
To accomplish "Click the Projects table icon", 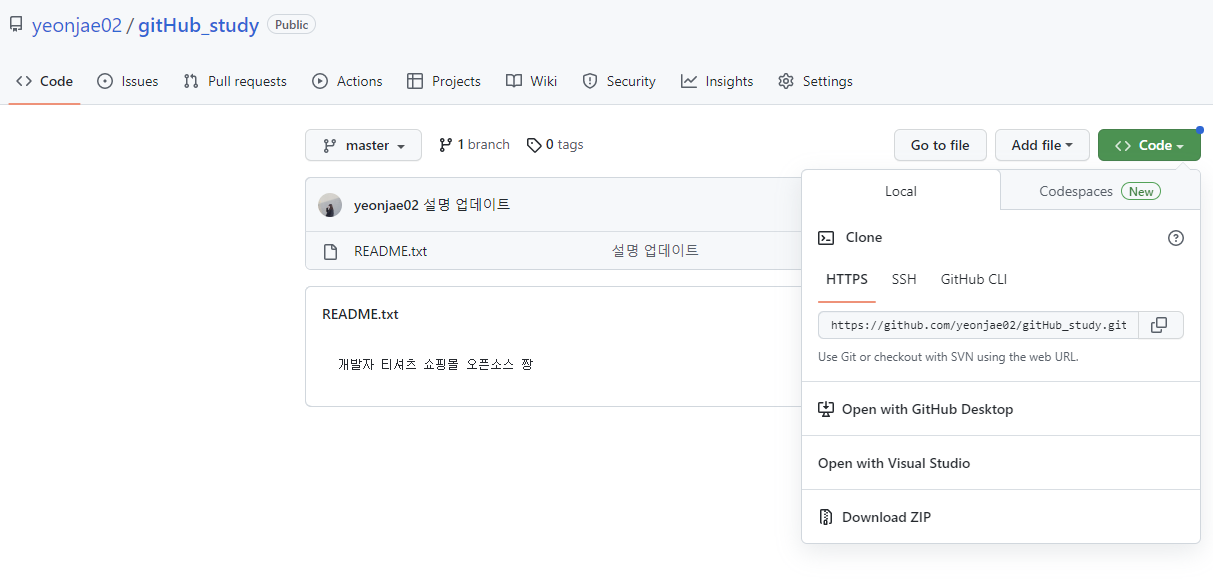I will click(415, 81).
